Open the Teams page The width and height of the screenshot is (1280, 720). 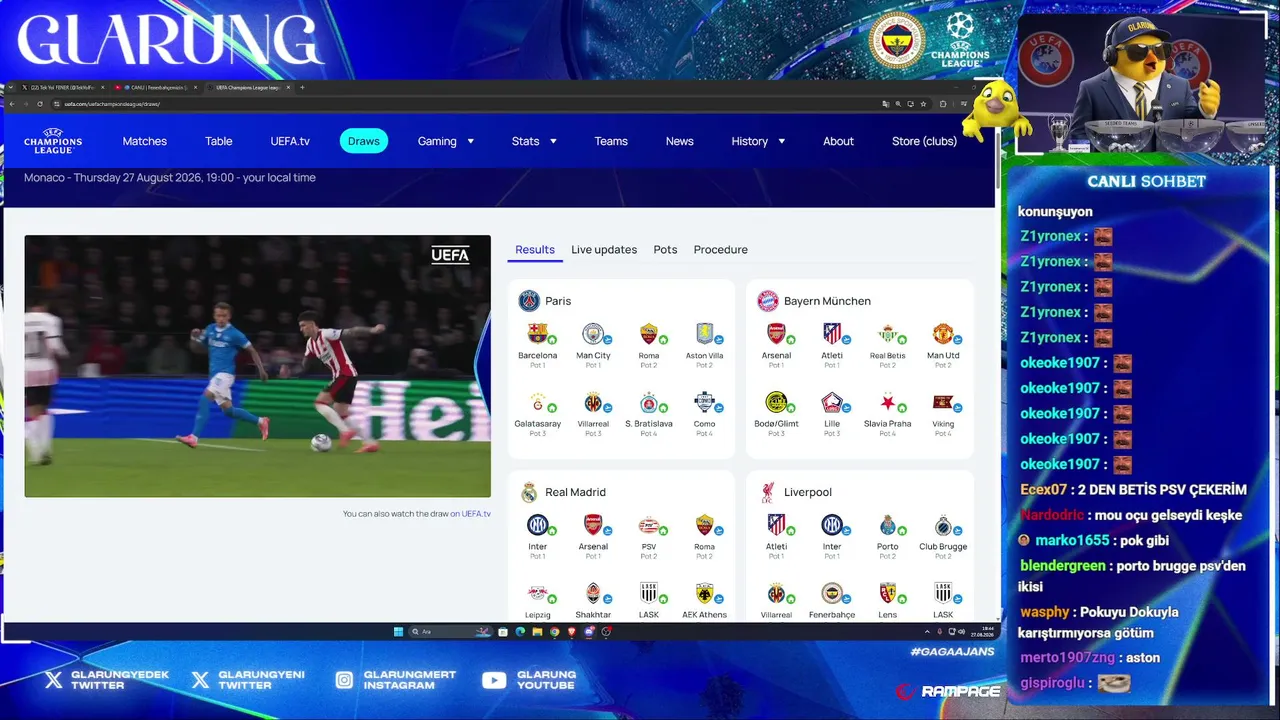[x=611, y=141]
